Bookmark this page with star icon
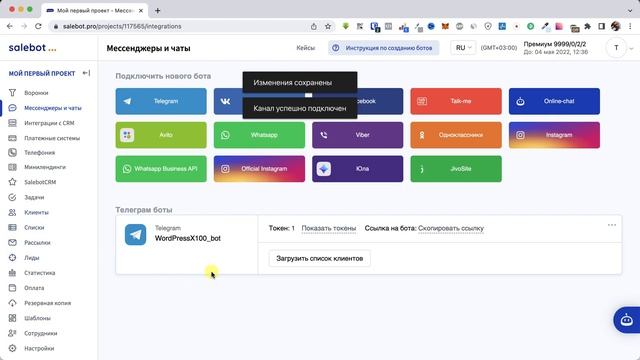This screenshot has width=640, height=360. click(328, 26)
